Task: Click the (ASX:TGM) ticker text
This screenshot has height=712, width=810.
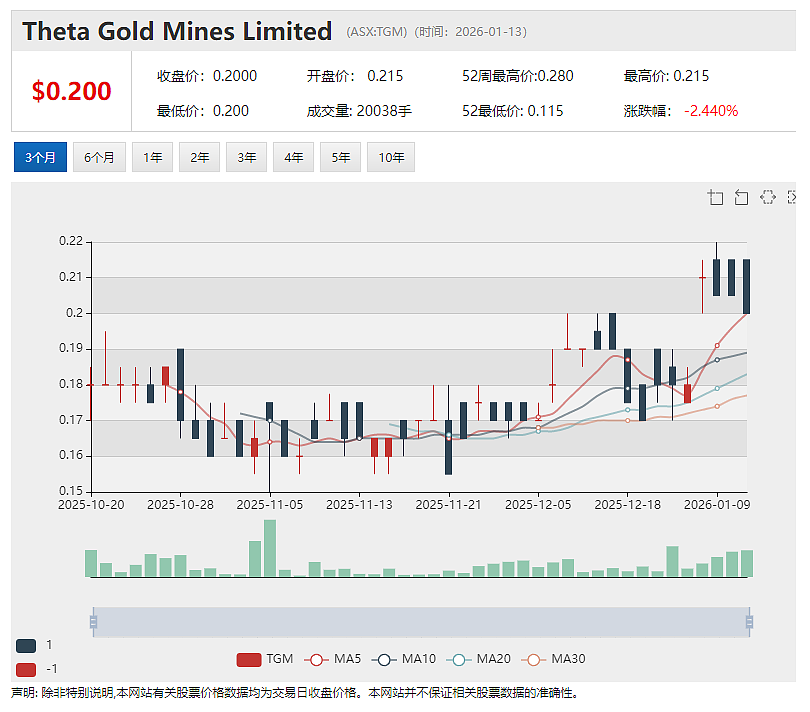Action: click(x=377, y=32)
